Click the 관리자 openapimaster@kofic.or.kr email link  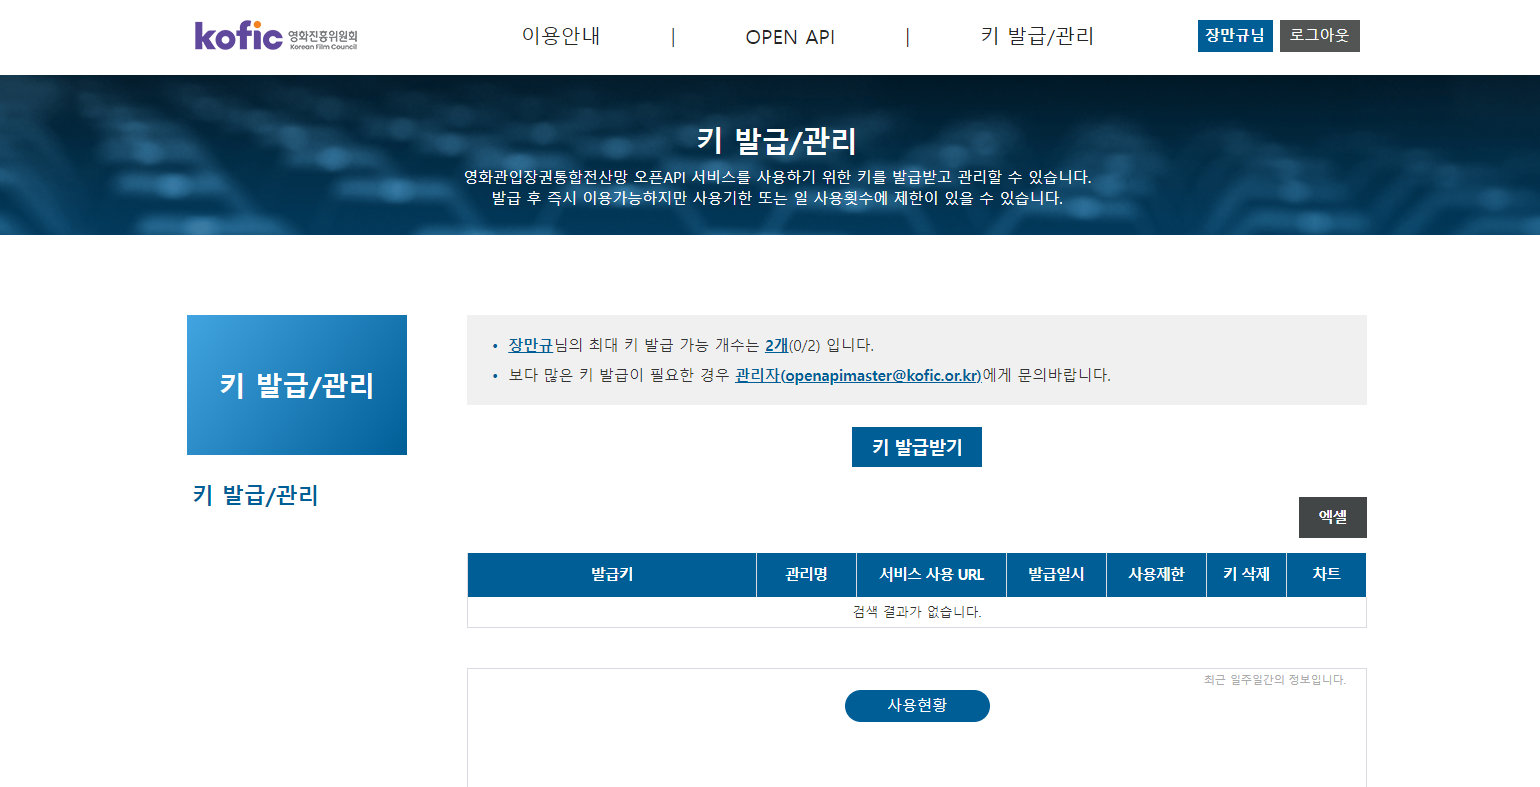point(858,375)
